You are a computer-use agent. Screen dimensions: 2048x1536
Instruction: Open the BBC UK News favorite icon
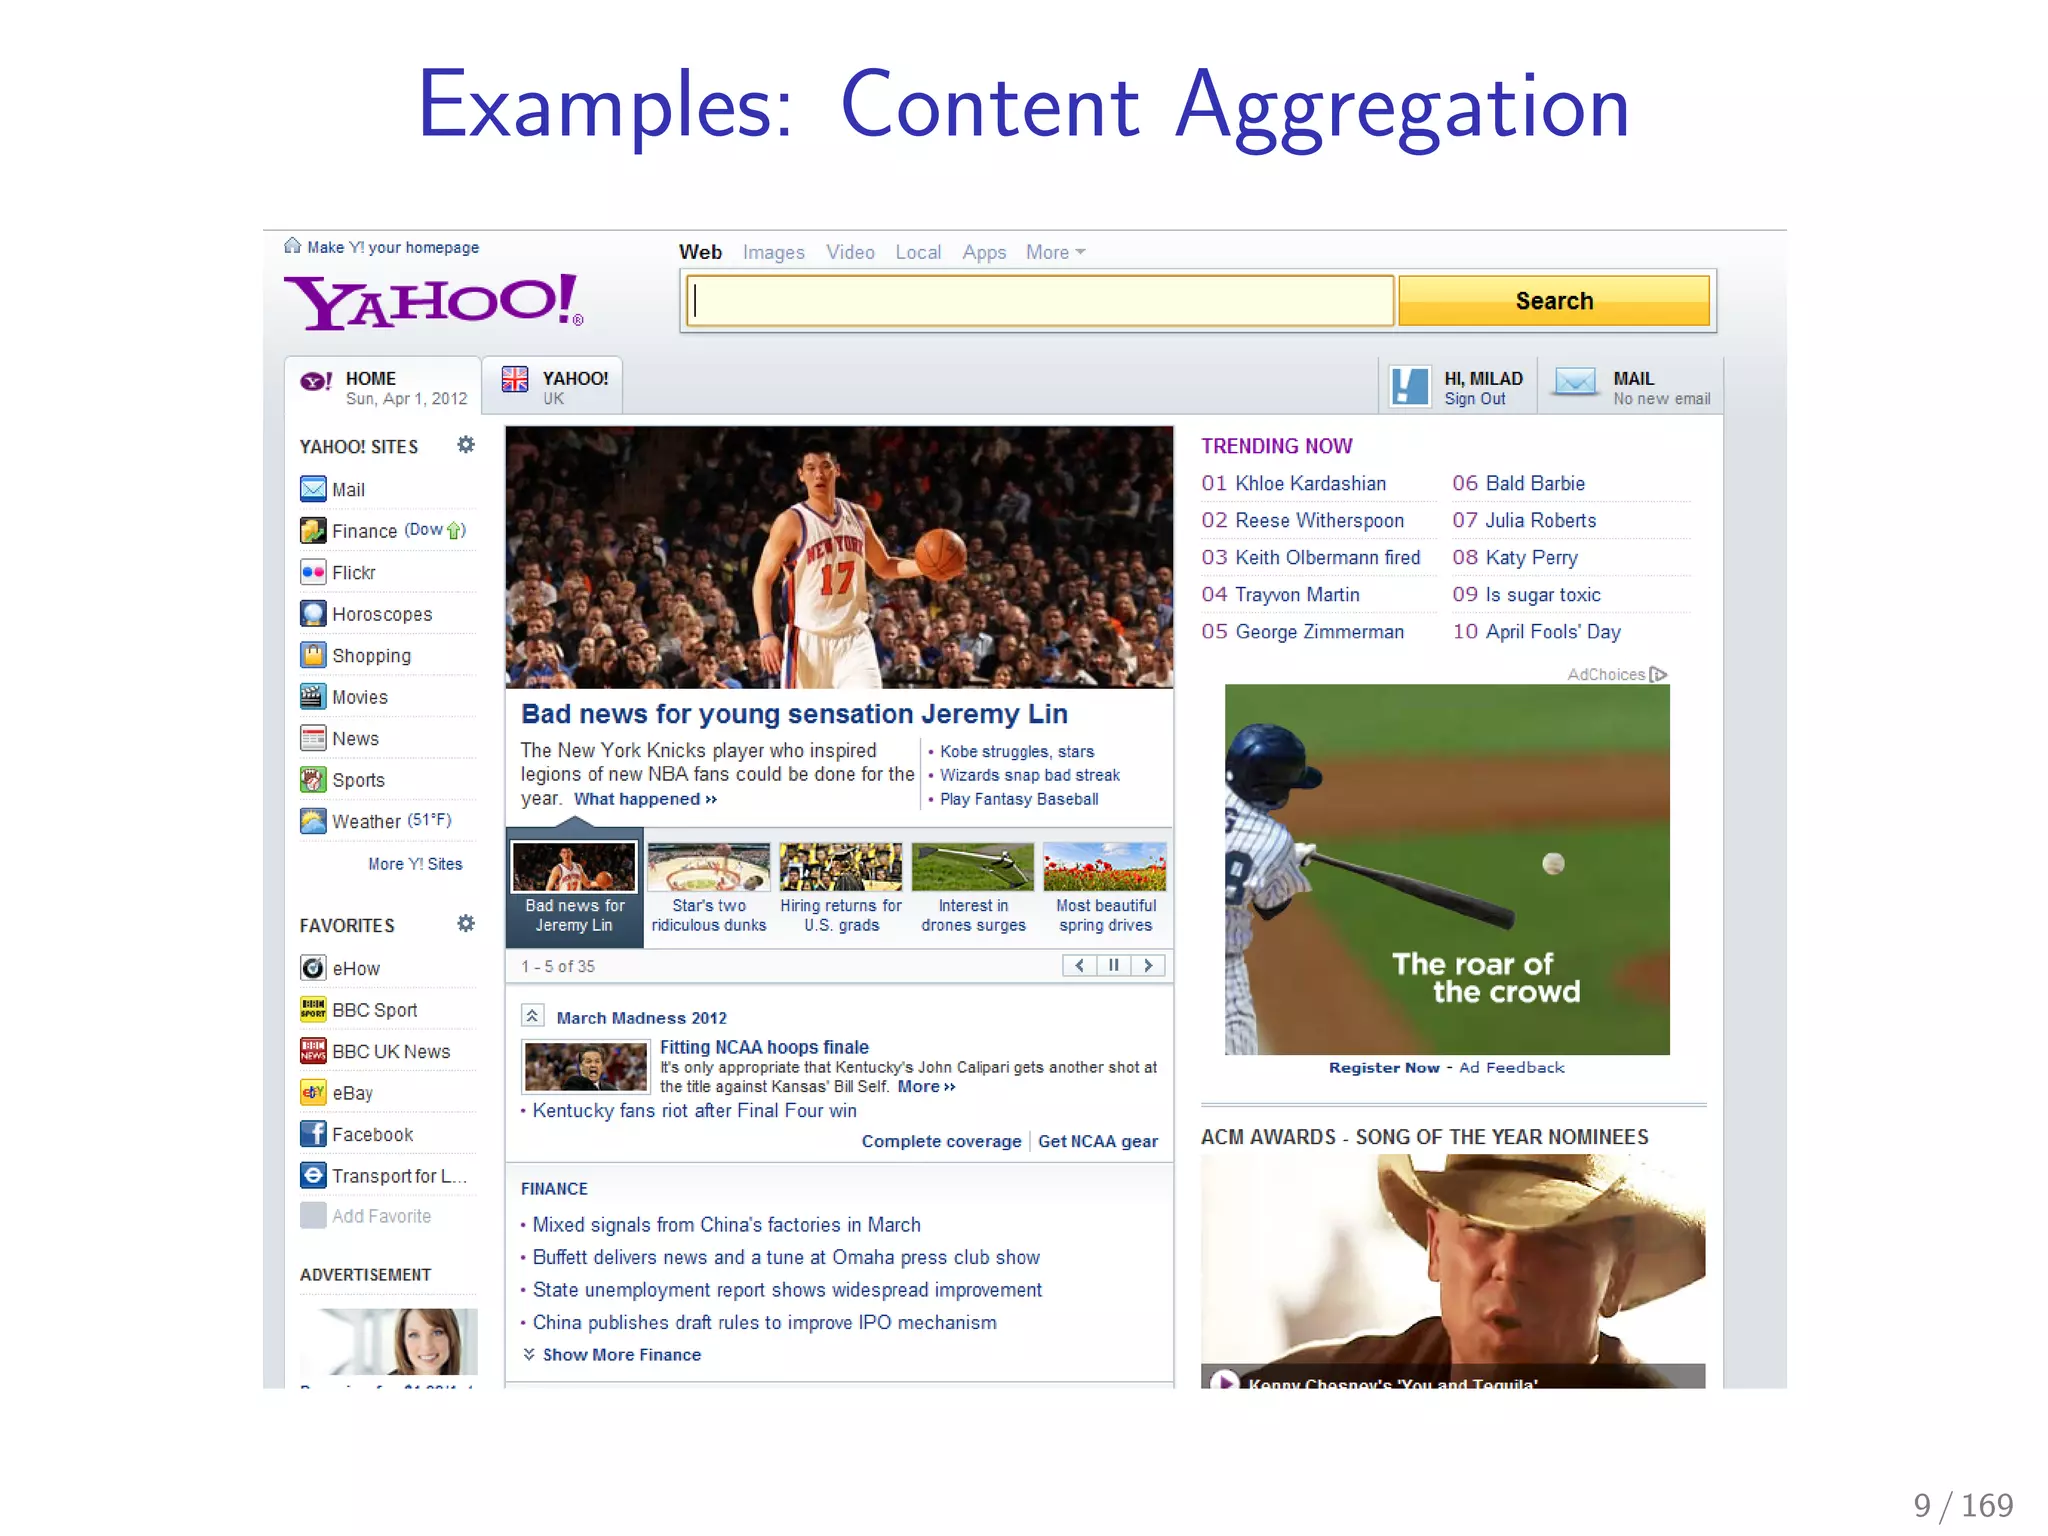pos(313,1051)
